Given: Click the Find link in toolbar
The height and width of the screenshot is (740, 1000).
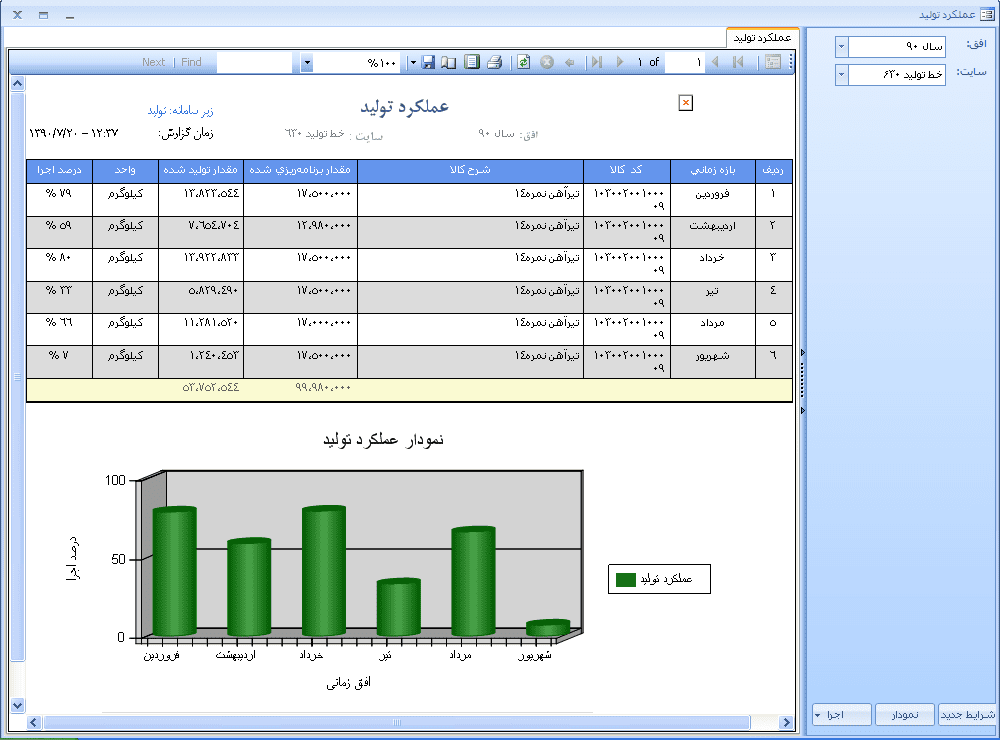Looking at the screenshot, I should point(191,62).
